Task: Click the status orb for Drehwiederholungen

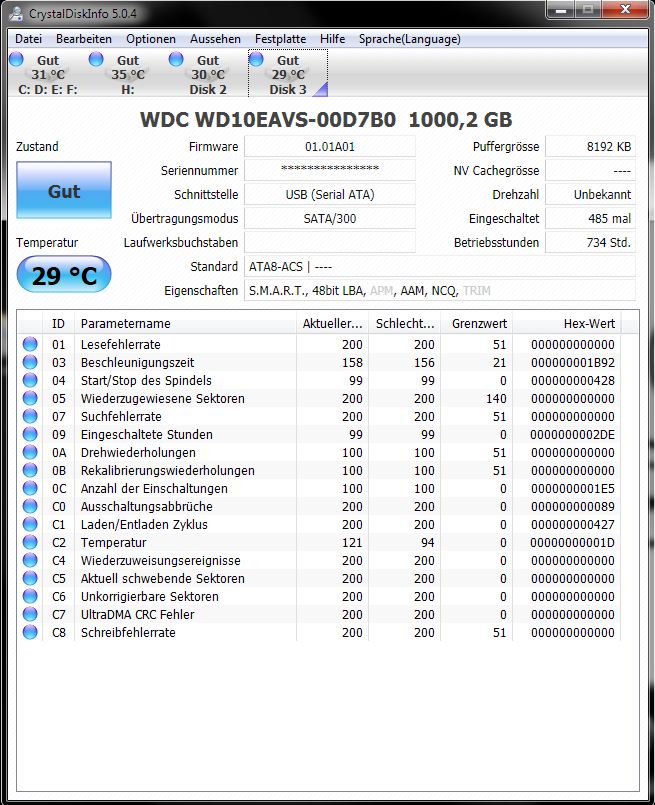Action: (x=30, y=452)
